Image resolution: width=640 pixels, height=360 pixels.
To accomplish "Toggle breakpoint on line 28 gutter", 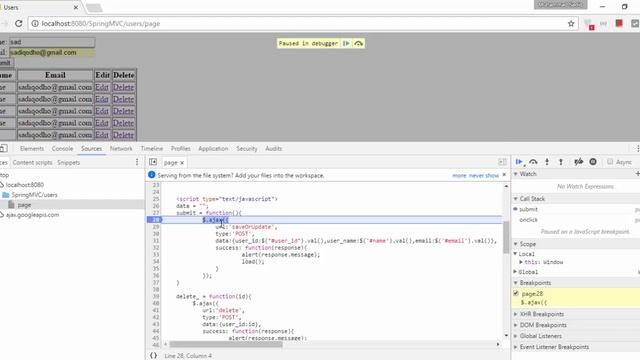I will coord(154,220).
